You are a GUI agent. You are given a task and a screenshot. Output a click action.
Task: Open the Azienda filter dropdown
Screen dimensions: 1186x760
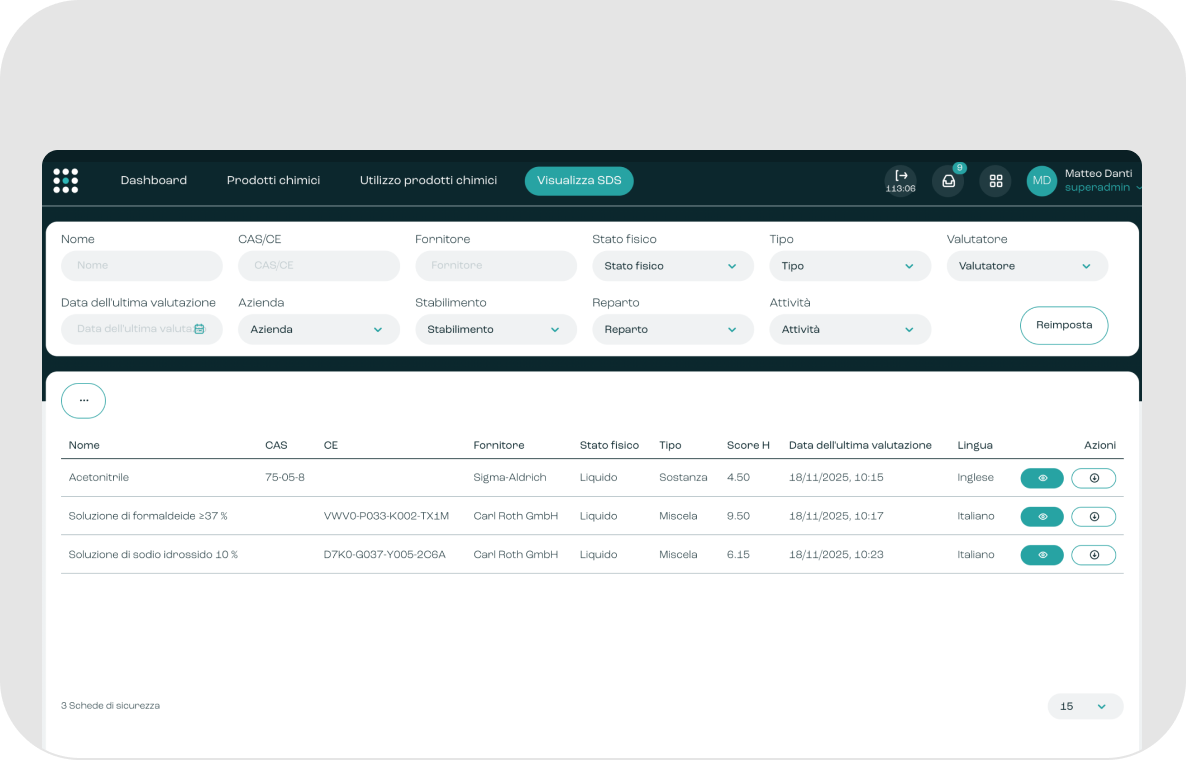[x=319, y=330]
